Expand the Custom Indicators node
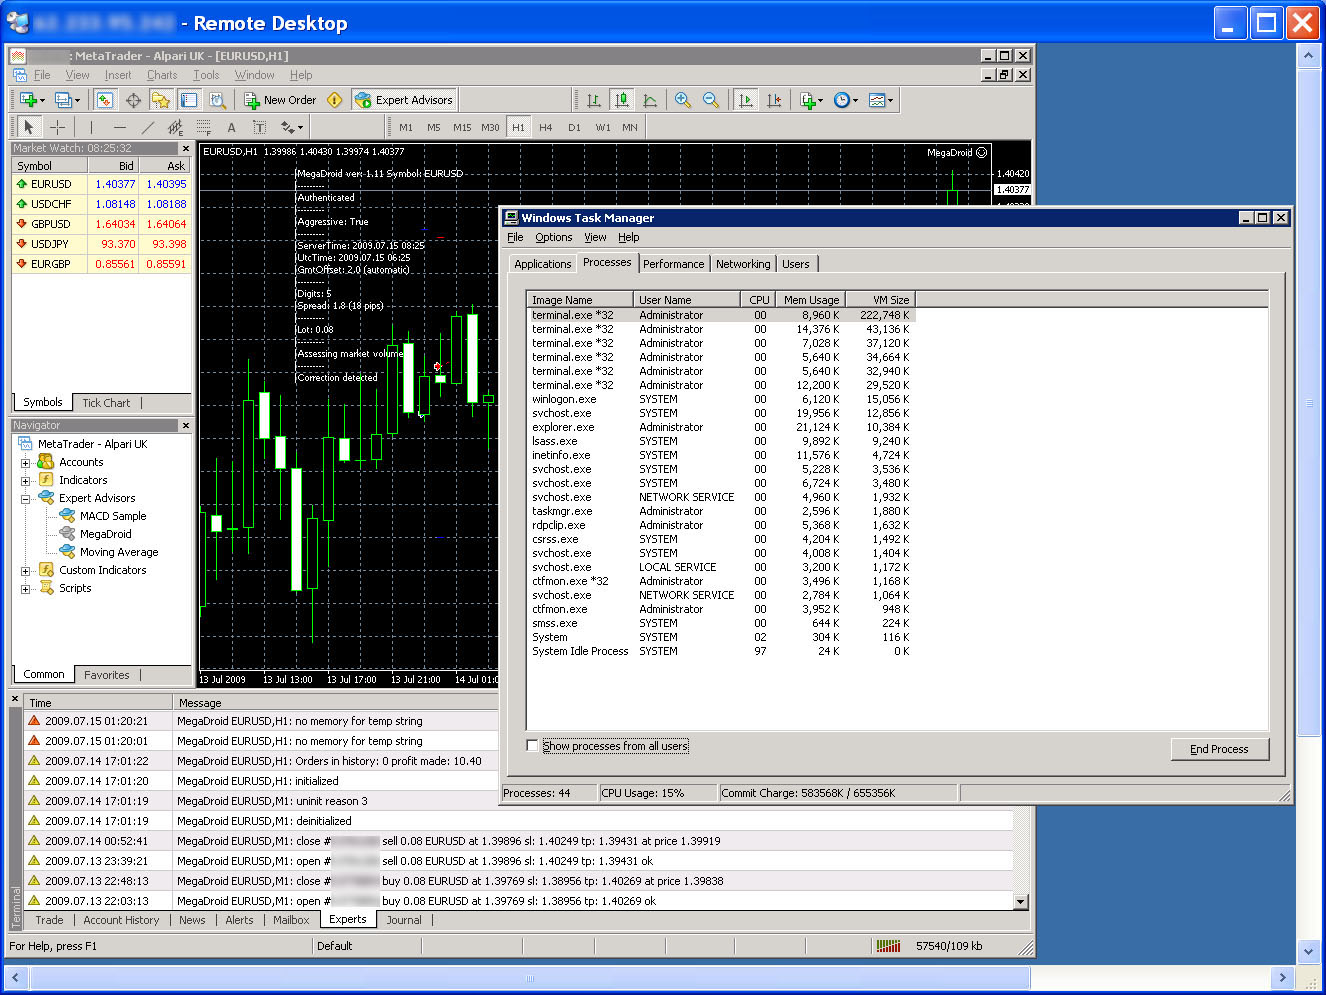This screenshot has width=1326, height=995. tap(25, 571)
